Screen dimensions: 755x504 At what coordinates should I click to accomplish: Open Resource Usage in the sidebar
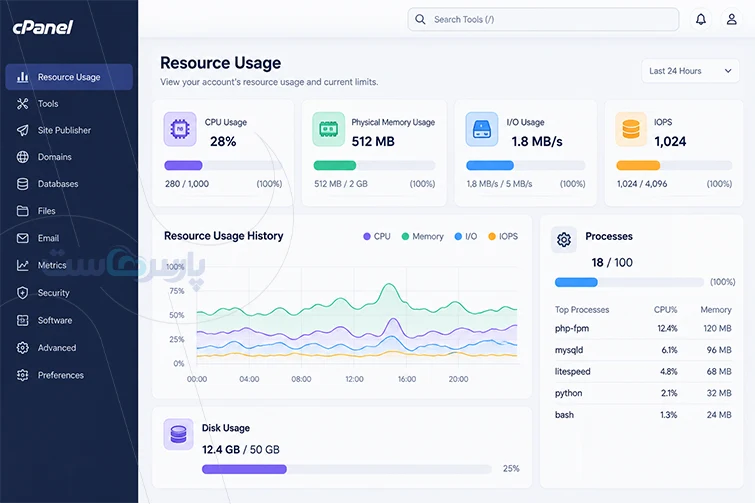click(x=69, y=77)
